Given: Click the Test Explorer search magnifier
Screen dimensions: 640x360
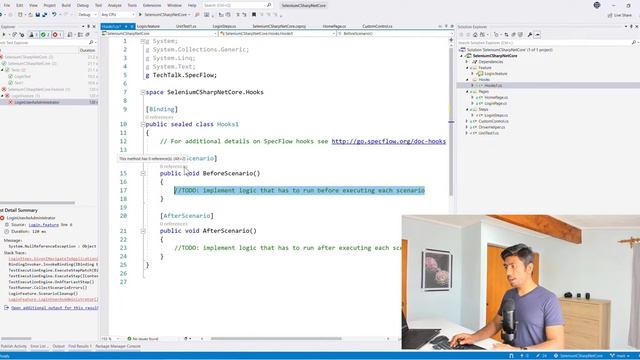Looking at the screenshot, I should 91,42.
